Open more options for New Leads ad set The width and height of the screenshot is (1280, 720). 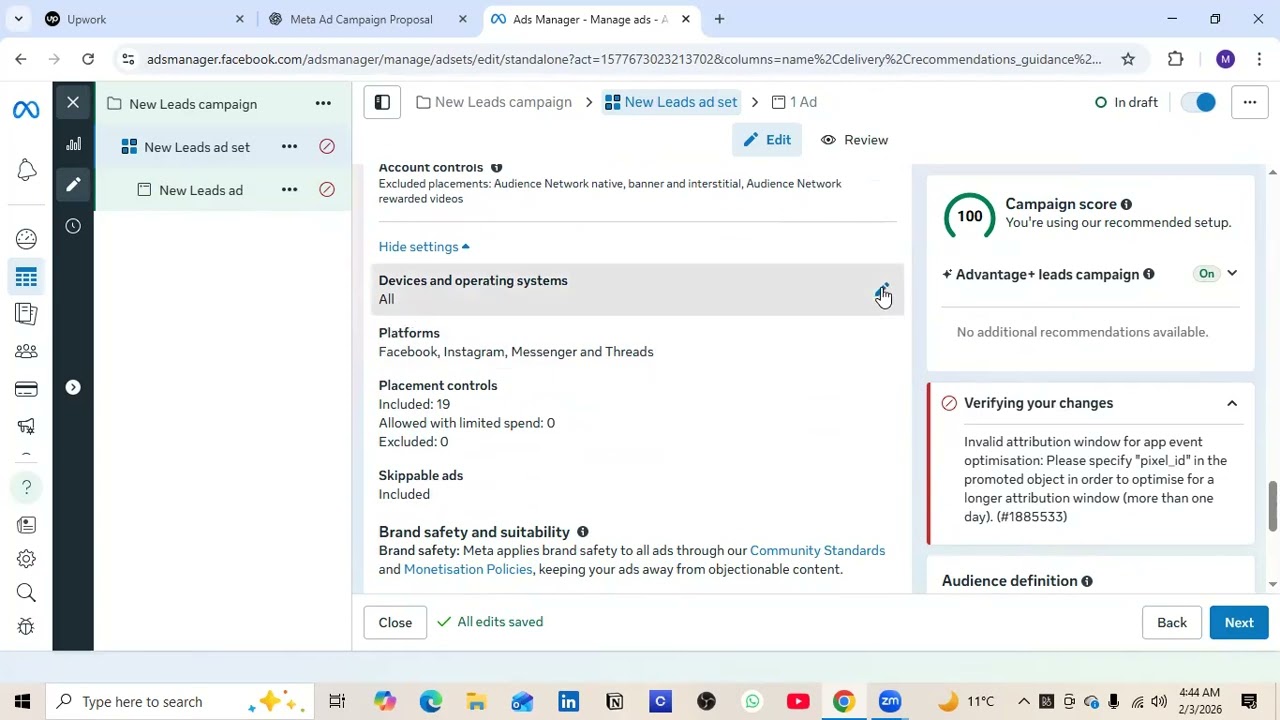click(x=289, y=146)
